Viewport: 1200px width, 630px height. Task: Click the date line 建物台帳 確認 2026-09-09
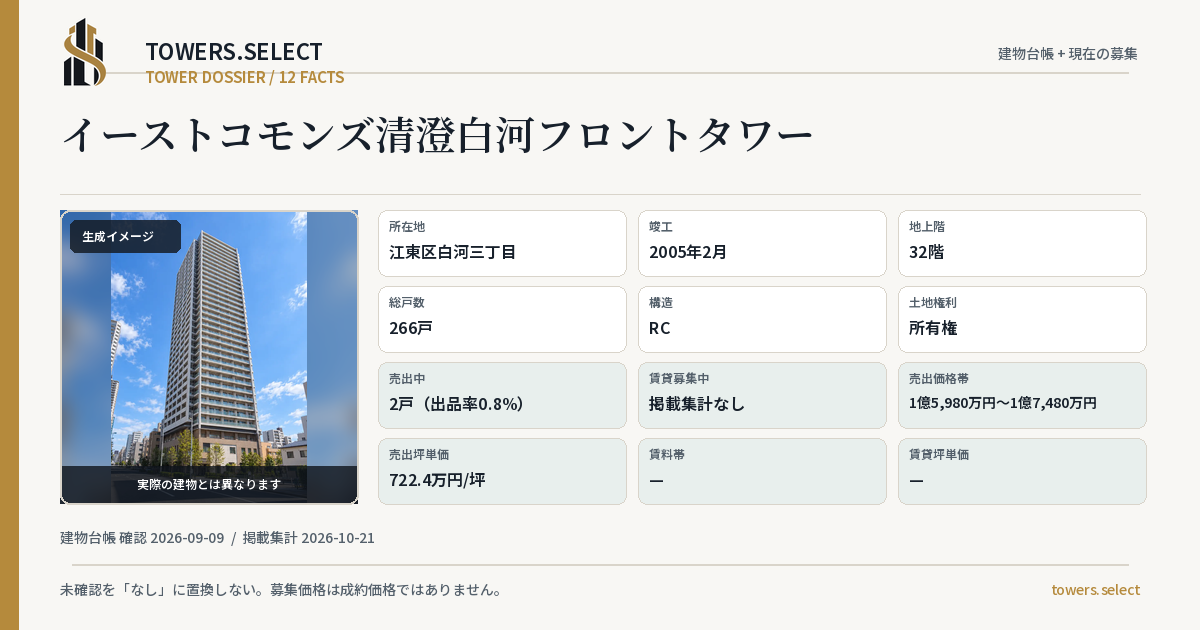(x=142, y=538)
